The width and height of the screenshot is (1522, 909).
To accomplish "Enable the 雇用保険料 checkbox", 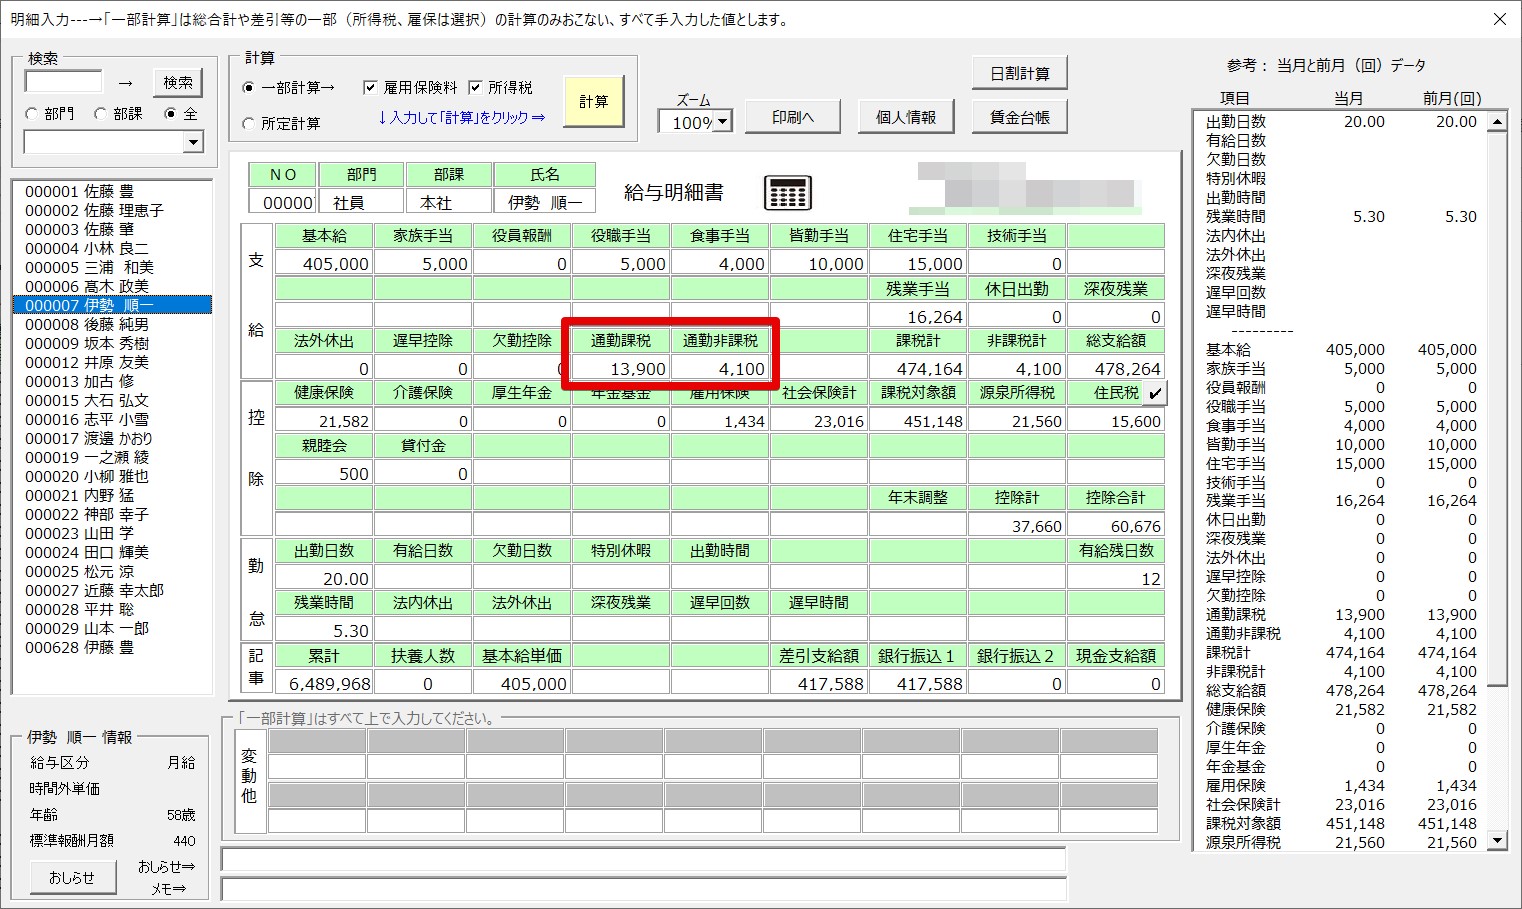I will [x=370, y=88].
